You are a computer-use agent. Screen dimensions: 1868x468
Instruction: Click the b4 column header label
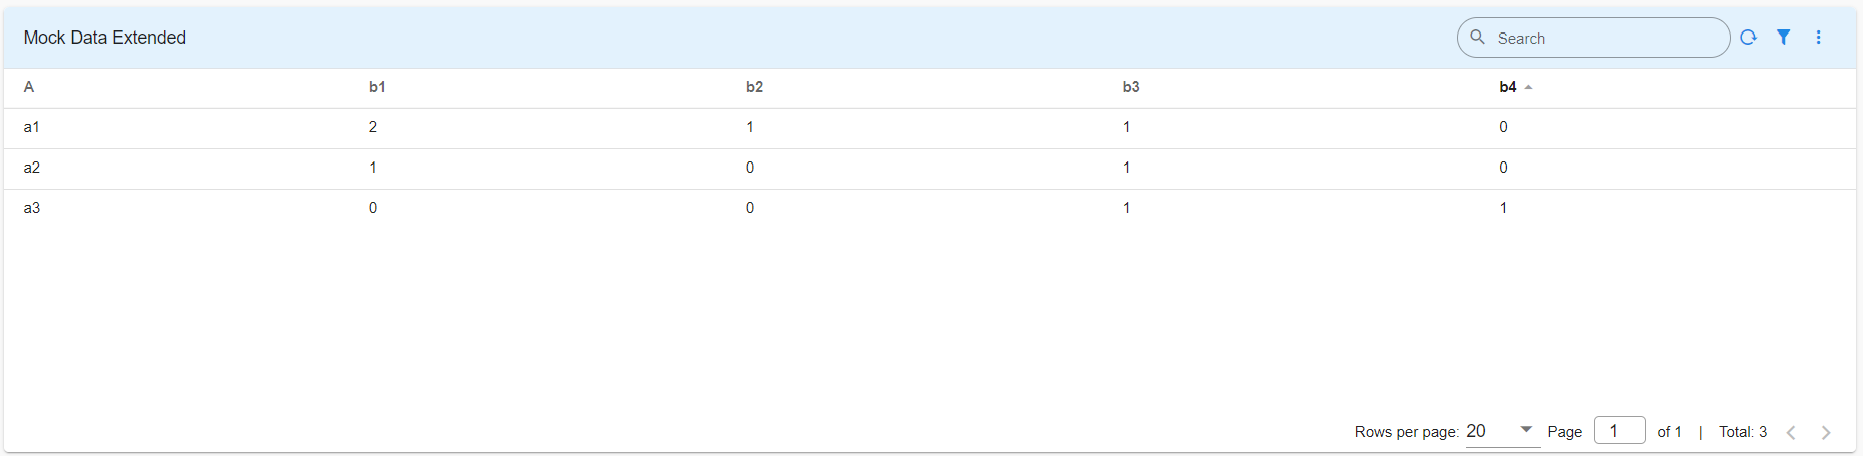1507,88
